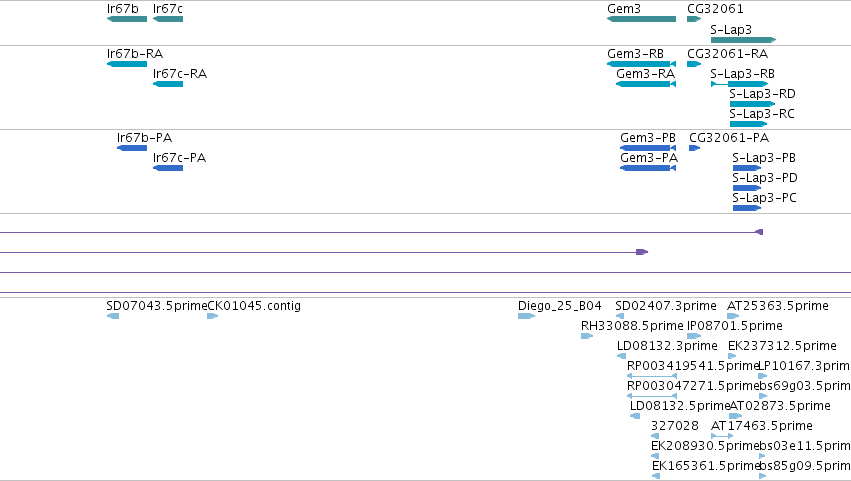851x481 pixels.
Task: Click the RP003419541.5prime feature
Action: (652, 376)
